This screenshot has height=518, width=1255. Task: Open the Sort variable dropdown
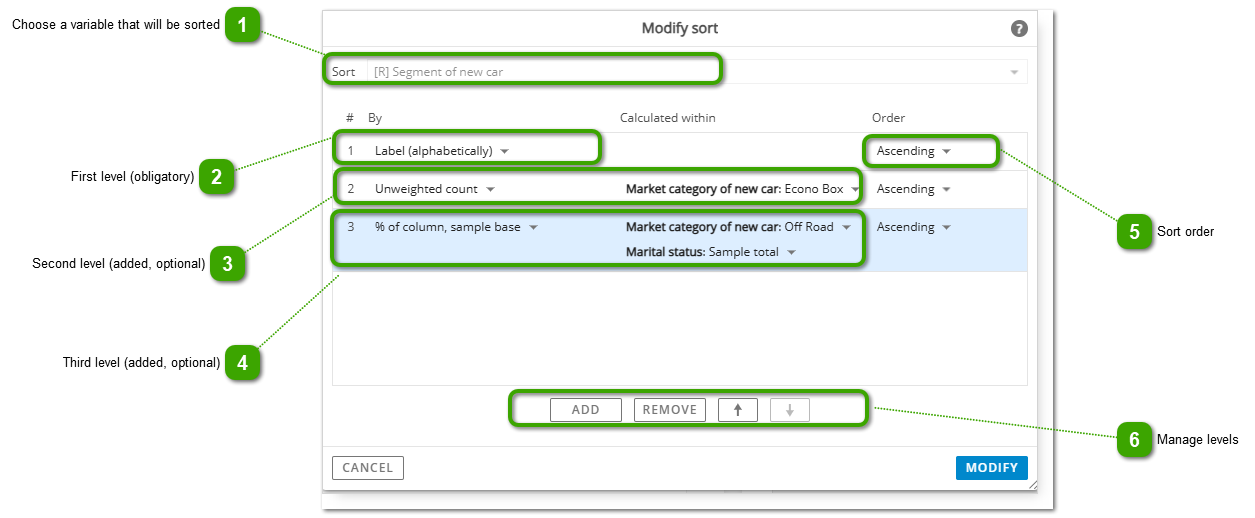pyautogui.click(x=696, y=72)
